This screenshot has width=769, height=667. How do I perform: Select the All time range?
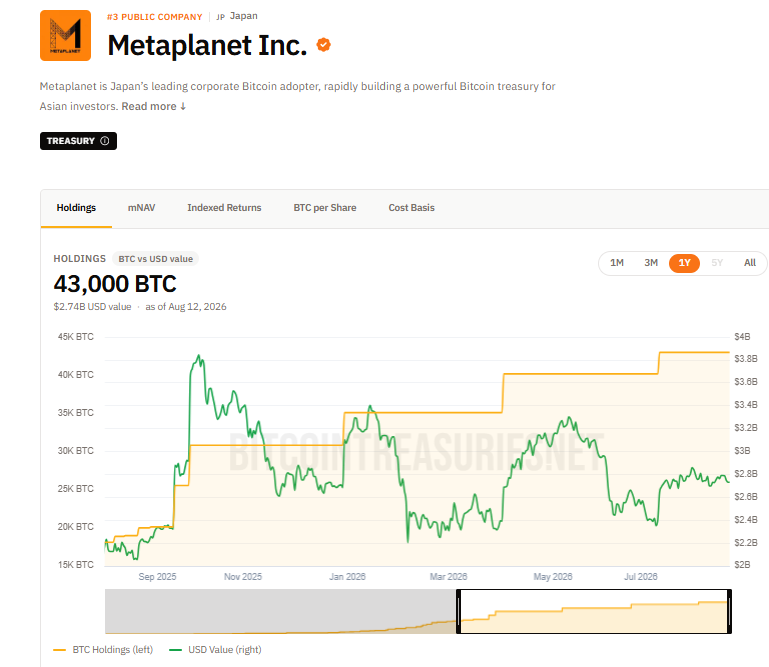click(749, 263)
